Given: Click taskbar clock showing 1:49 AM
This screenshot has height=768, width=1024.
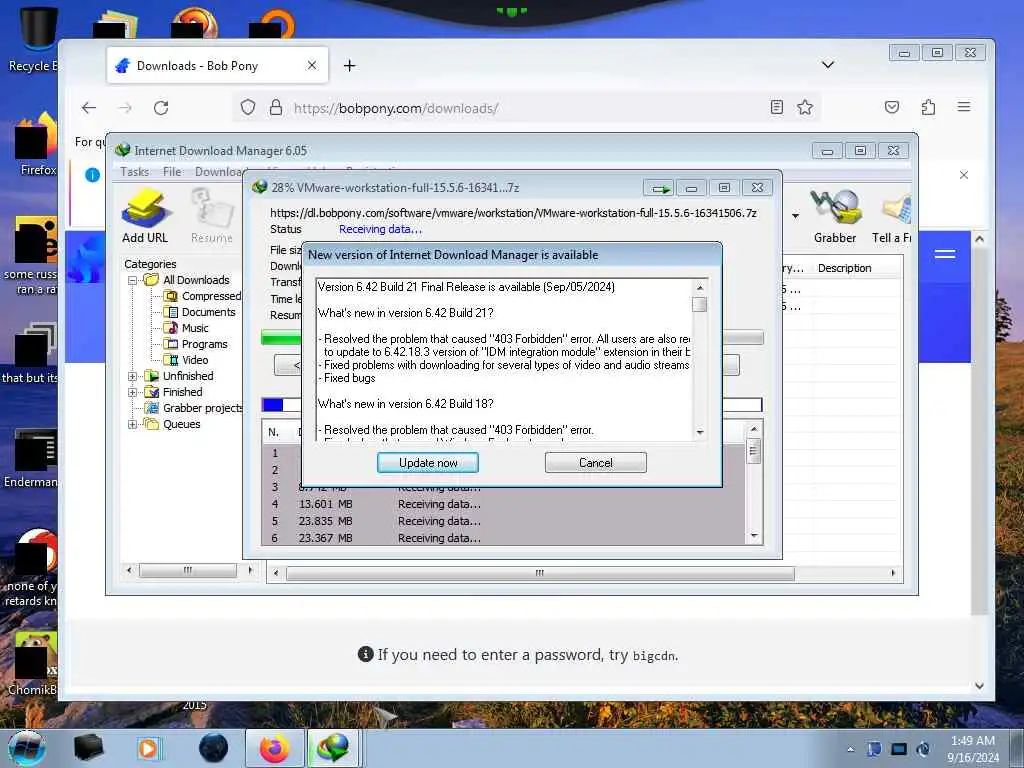Looking at the screenshot, I should [973, 748].
